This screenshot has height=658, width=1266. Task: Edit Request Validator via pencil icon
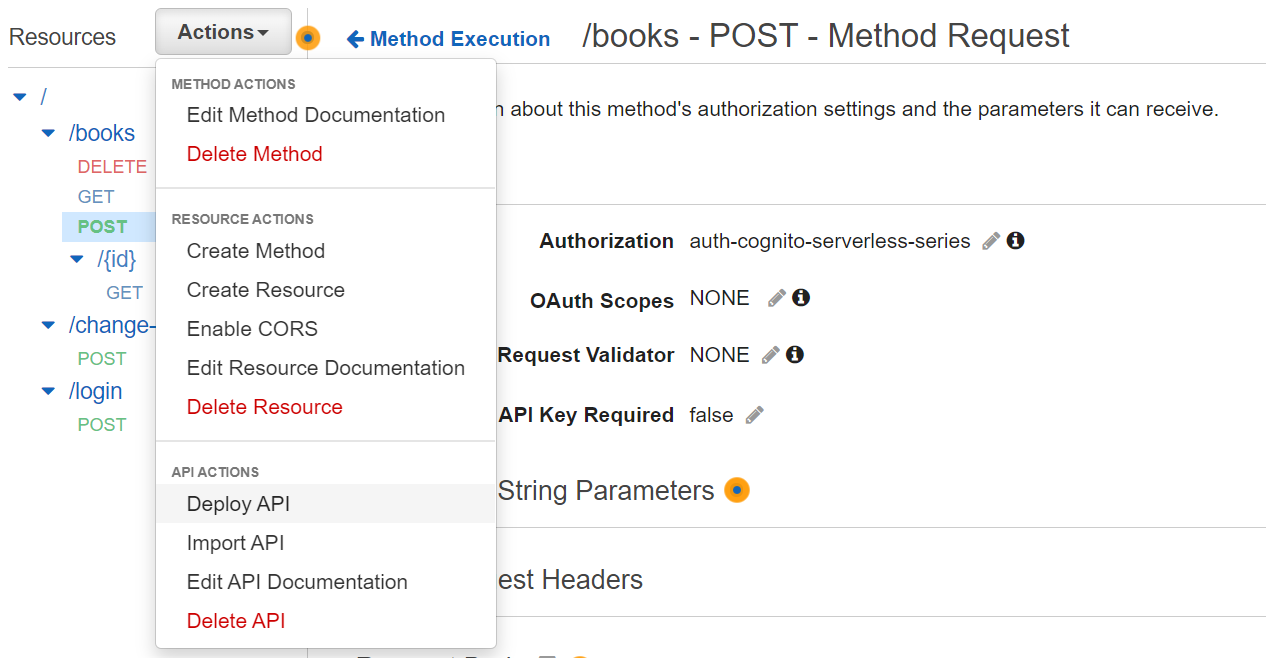(x=770, y=355)
